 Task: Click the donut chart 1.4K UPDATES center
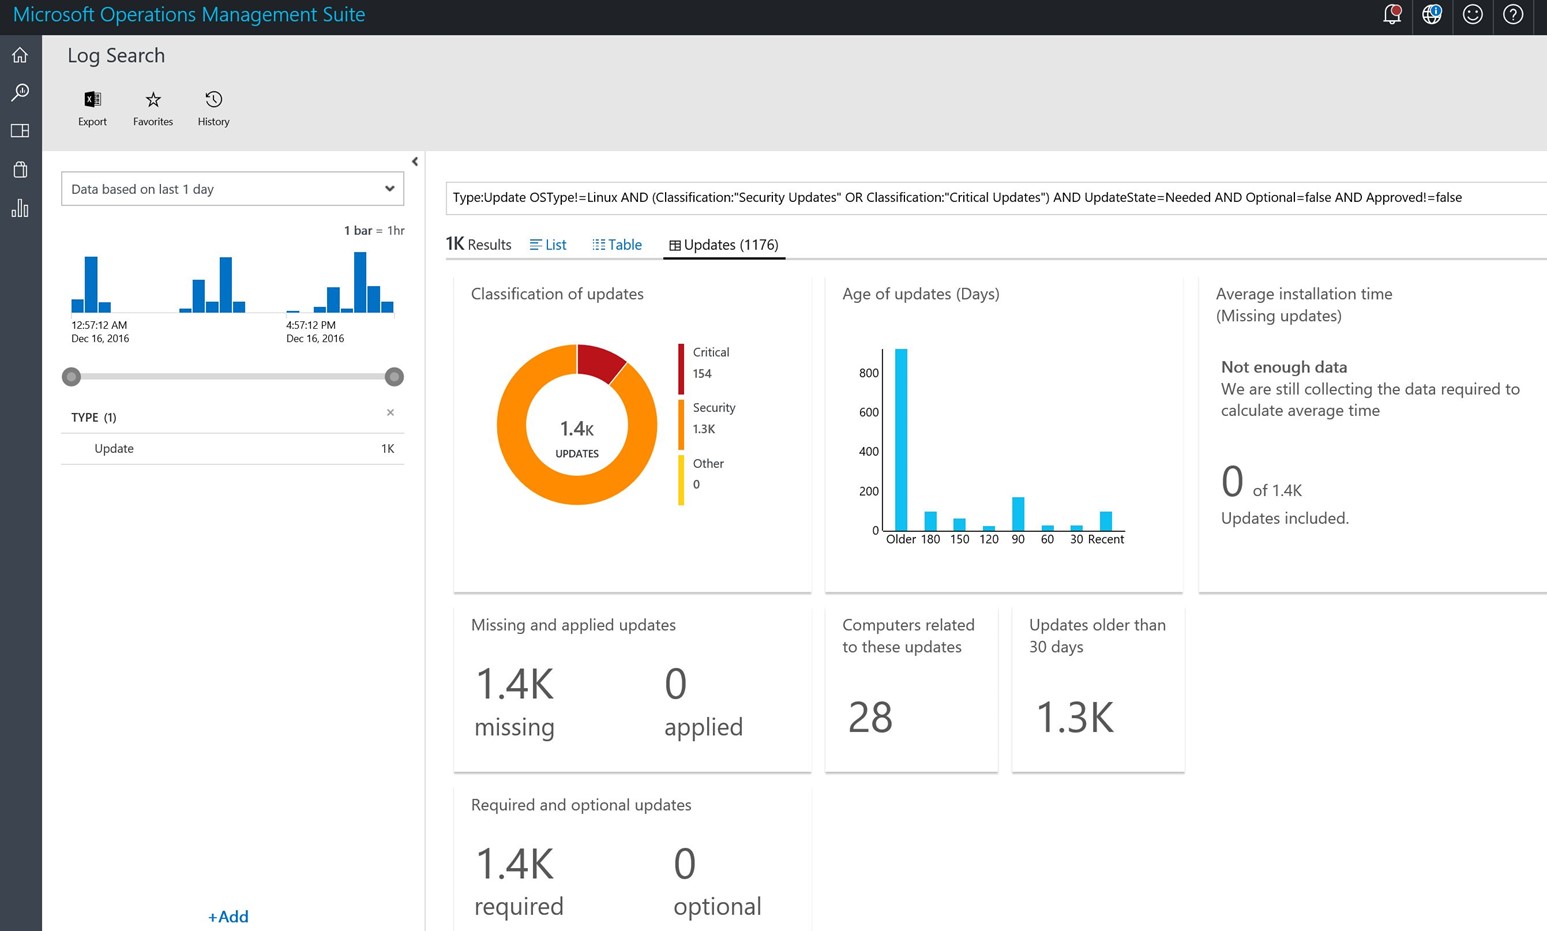pos(577,438)
